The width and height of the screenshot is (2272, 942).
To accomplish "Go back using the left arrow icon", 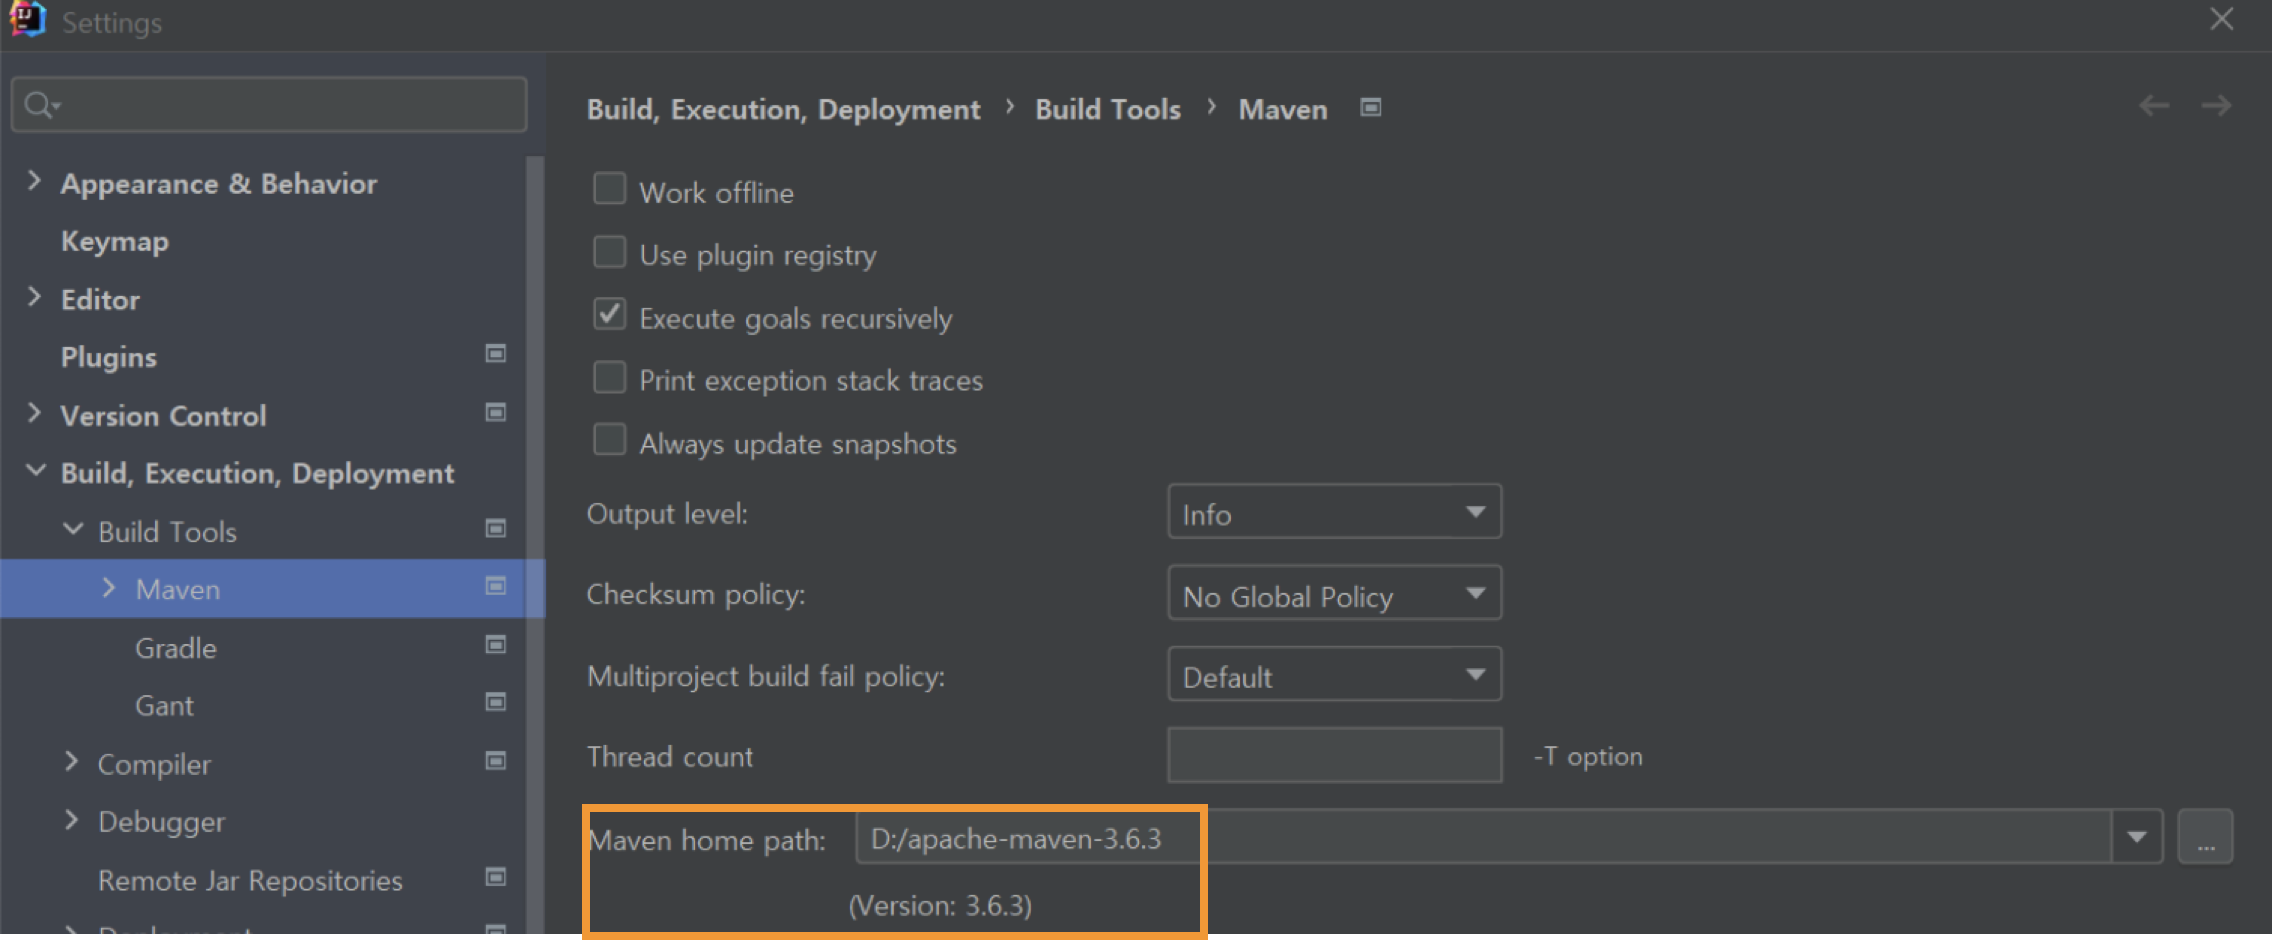I will click(x=2154, y=105).
